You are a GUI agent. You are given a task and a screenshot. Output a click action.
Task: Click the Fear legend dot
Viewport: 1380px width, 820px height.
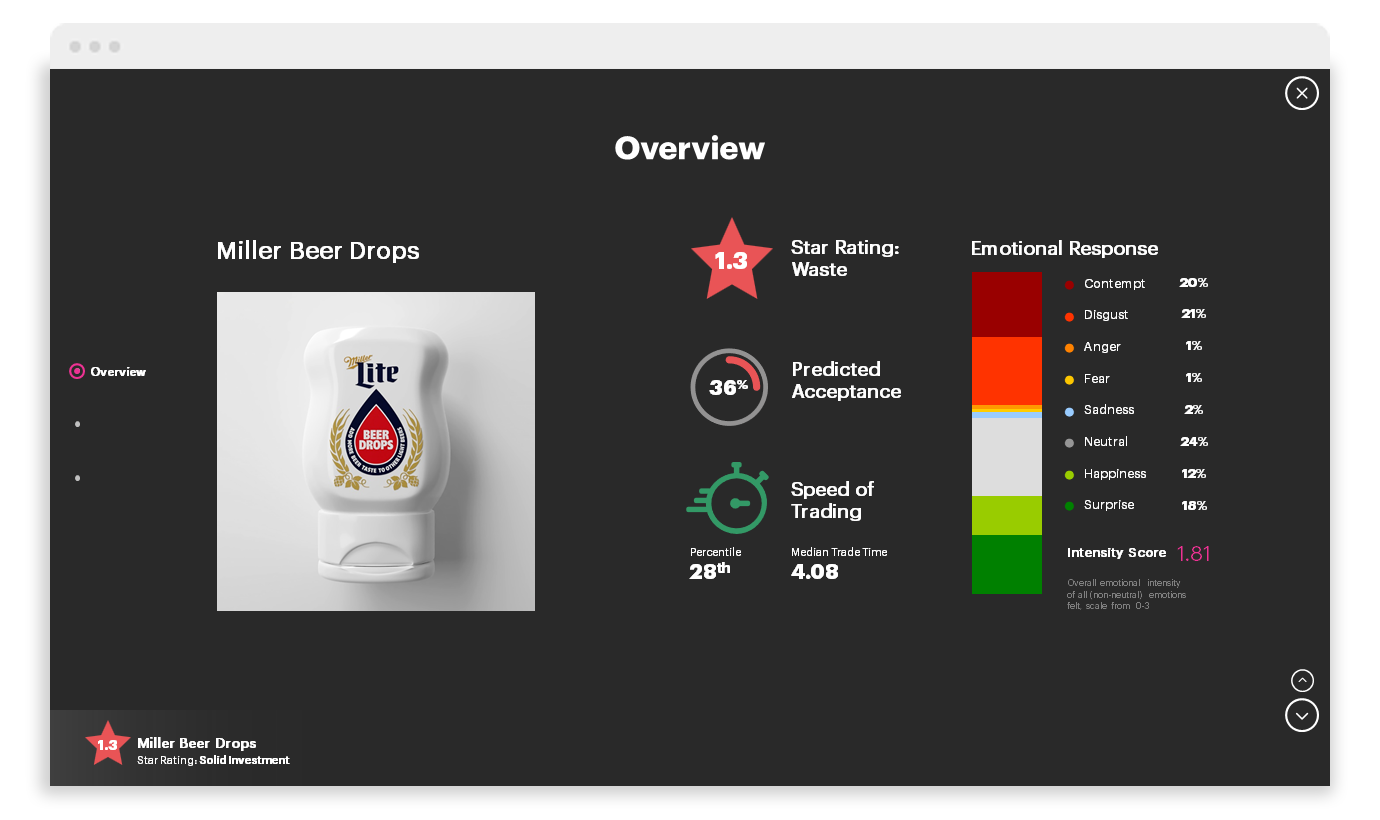pyautogui.click(x=1069, y=379)
